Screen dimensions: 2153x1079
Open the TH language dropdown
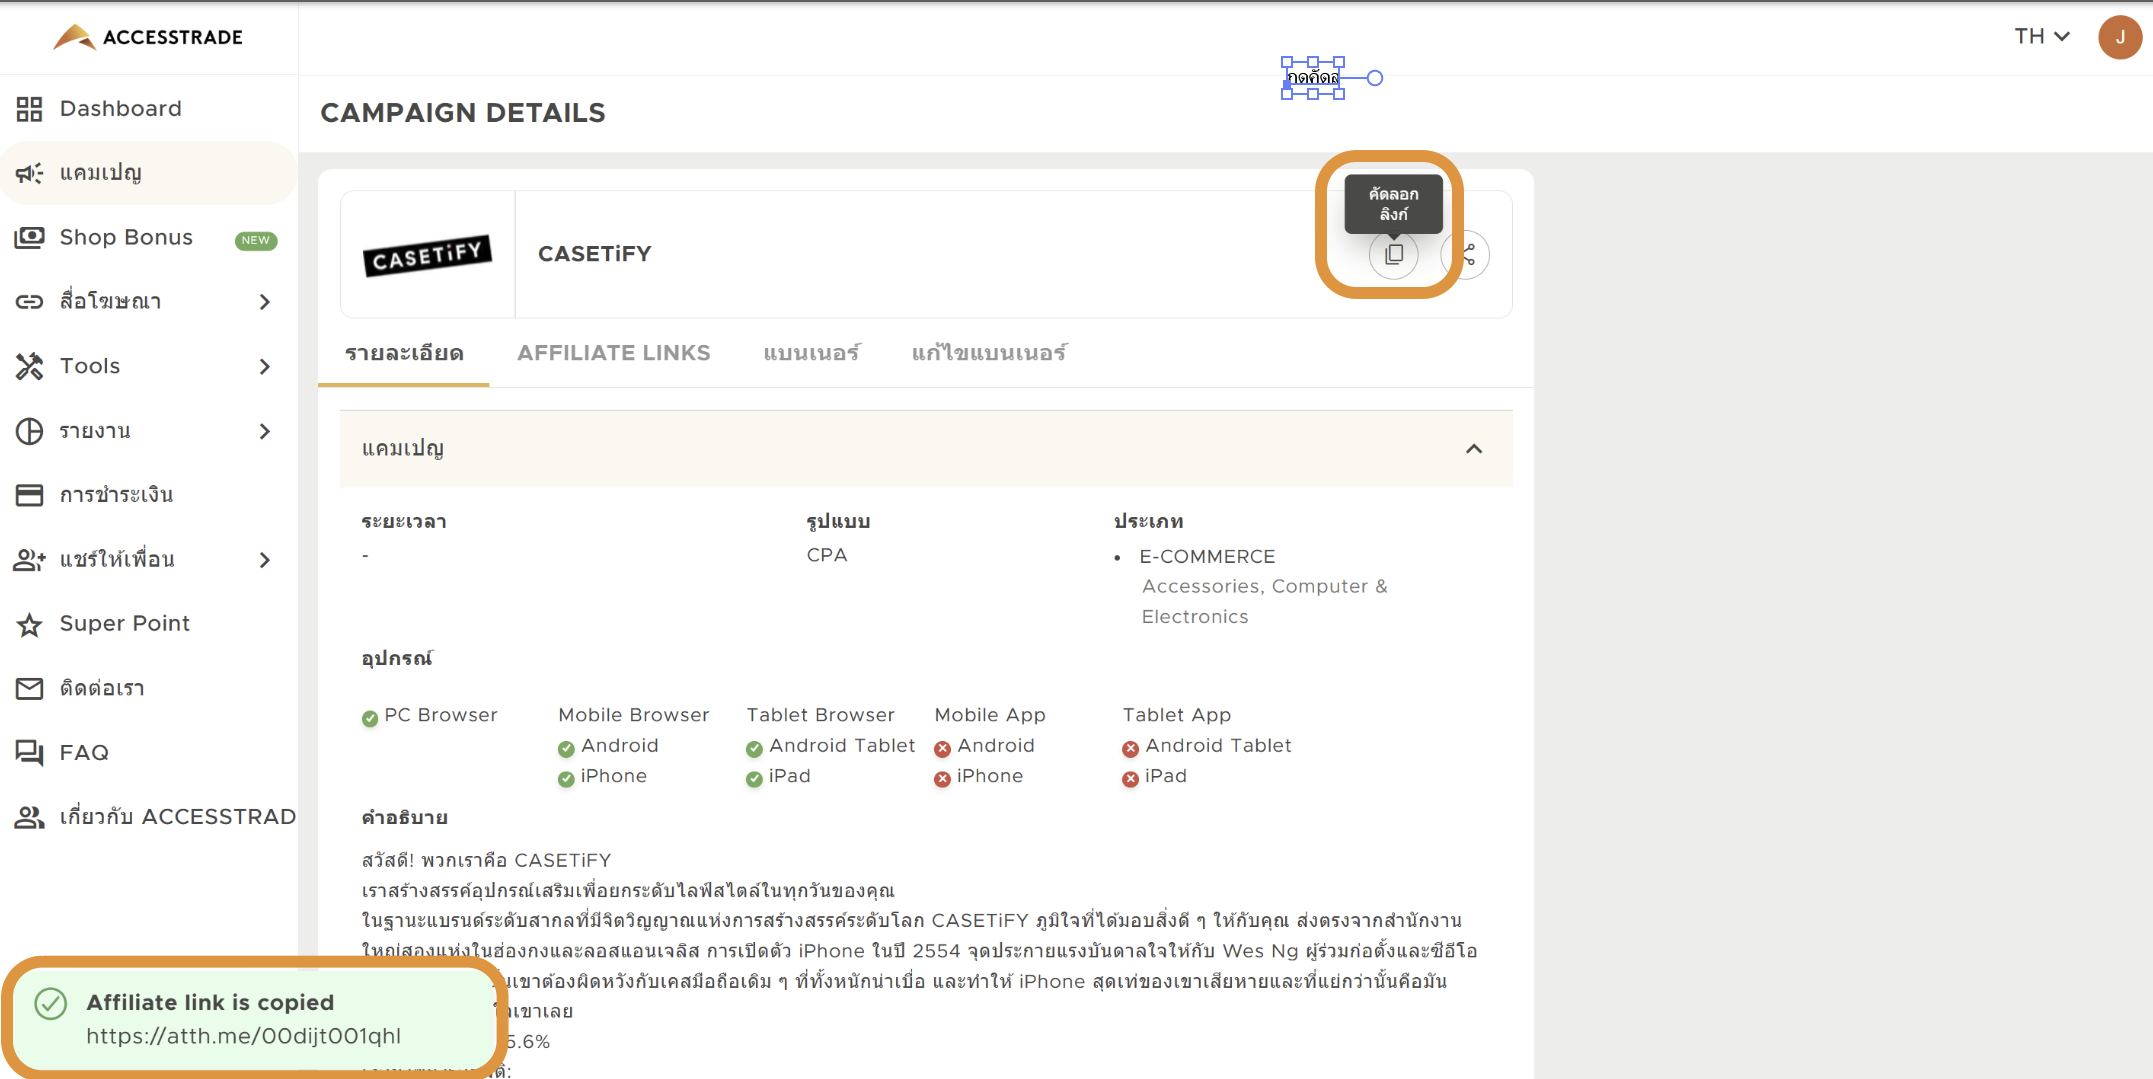(2041, 36)
